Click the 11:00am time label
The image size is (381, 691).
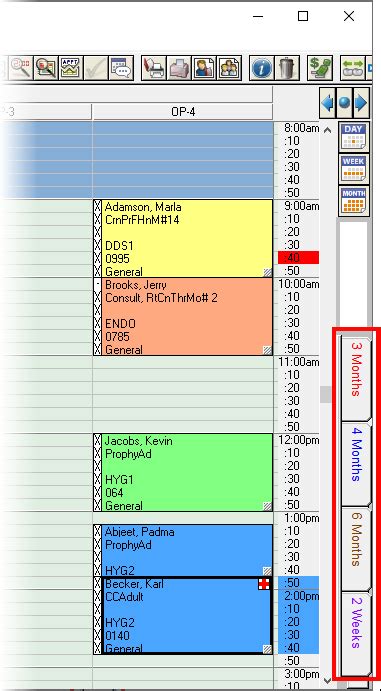[x=299, y=362]
